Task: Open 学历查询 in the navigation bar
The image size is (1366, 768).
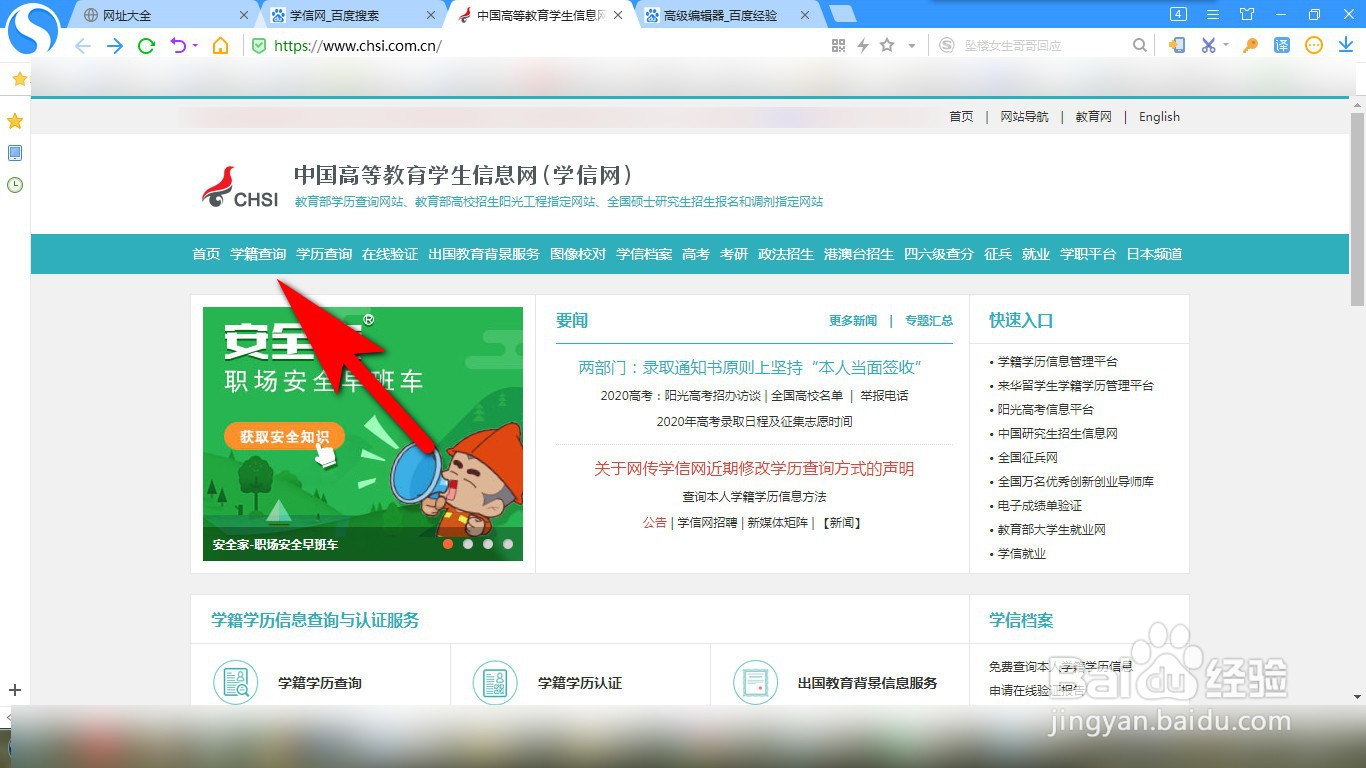Action: click(x=324, y=254)
